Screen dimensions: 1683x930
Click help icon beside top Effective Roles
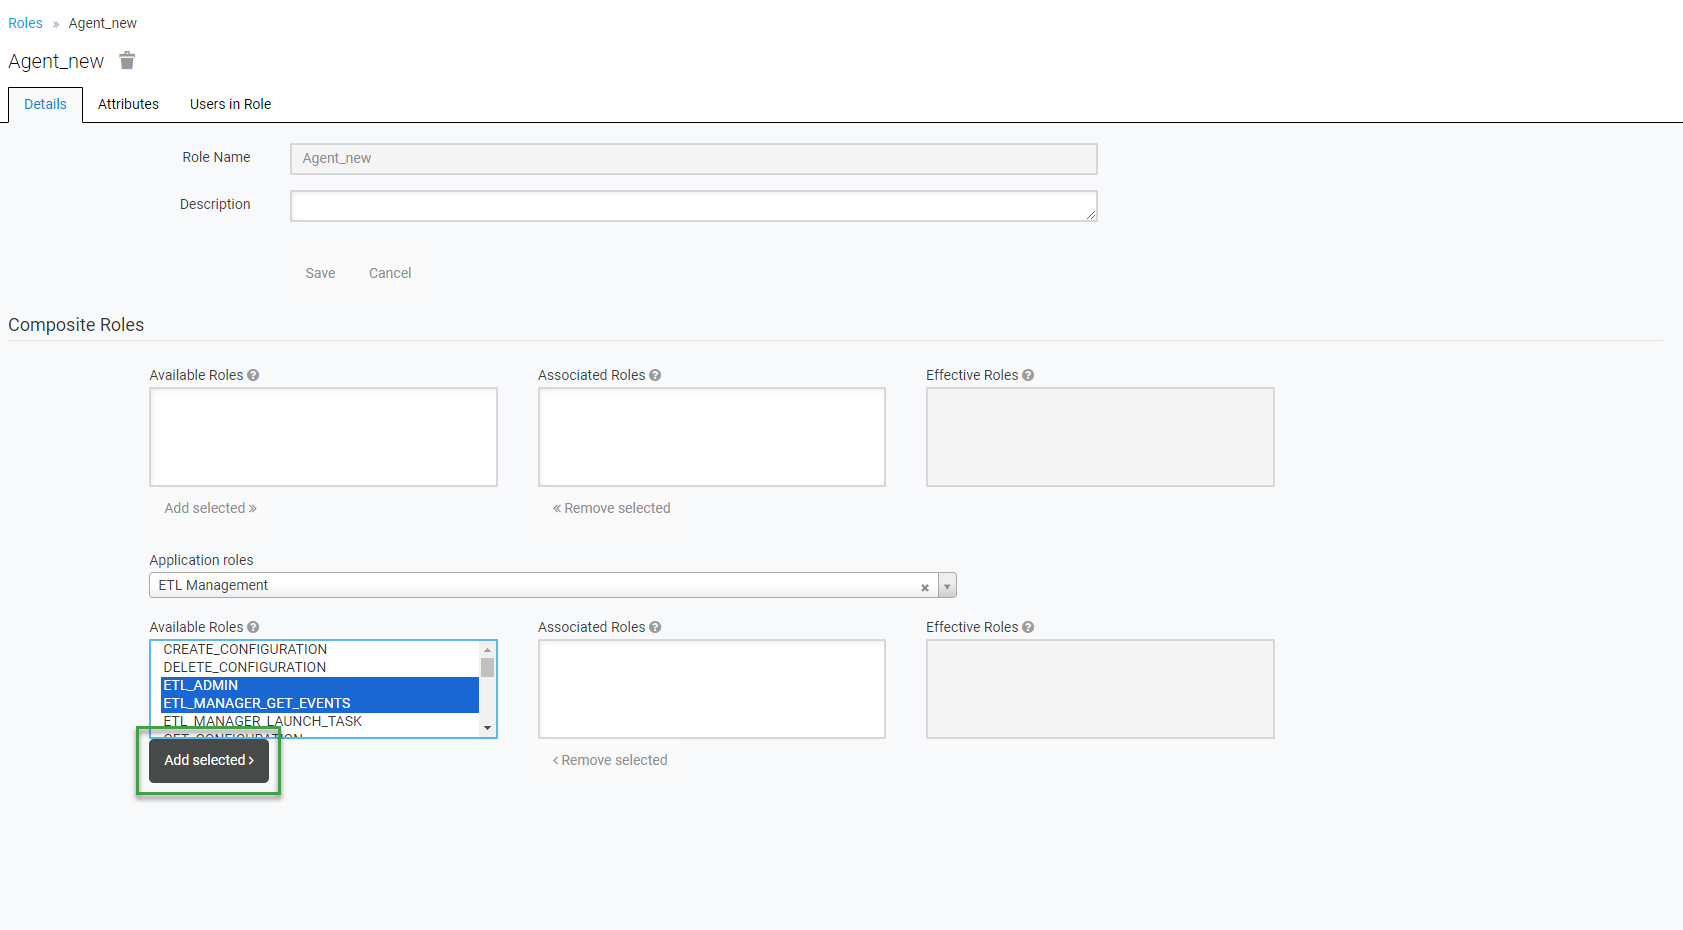click(1028, 375)
